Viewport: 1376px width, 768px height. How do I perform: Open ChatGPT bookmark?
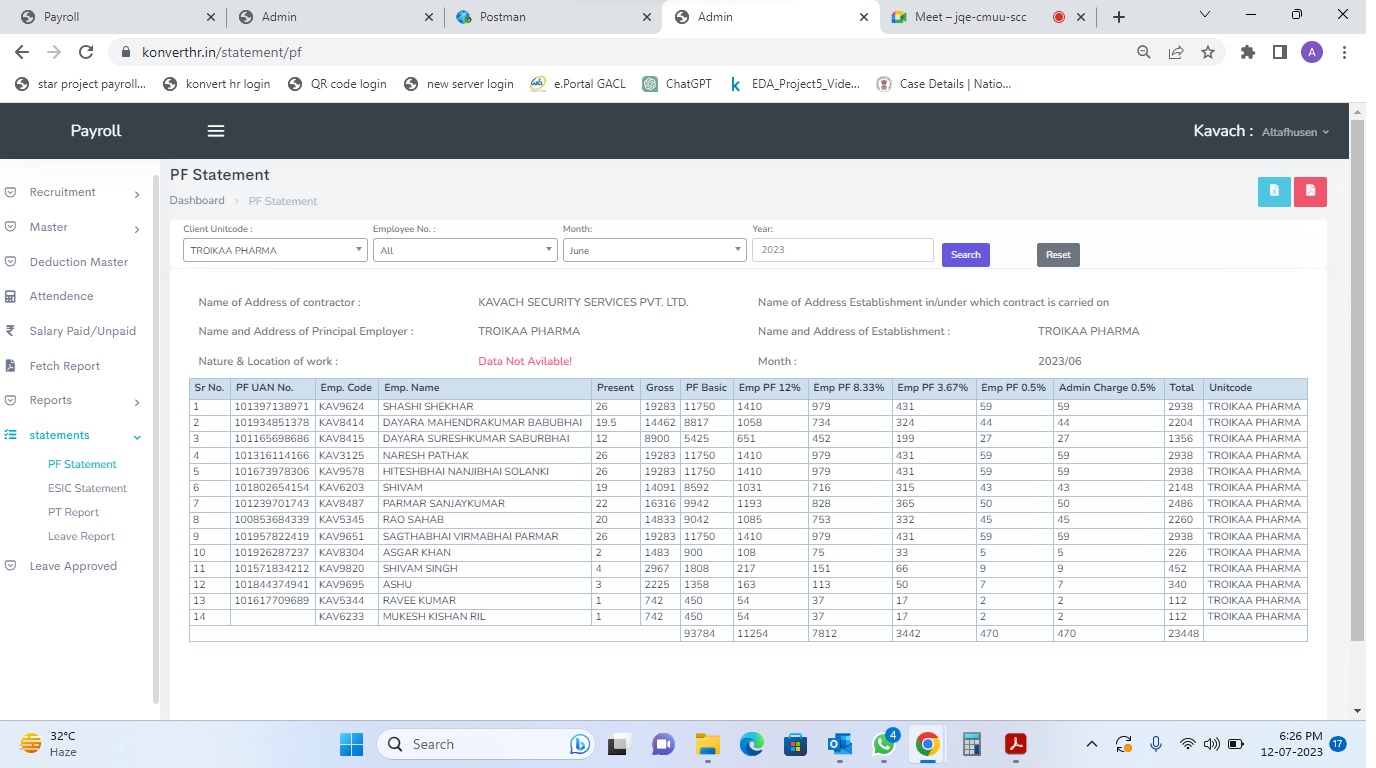[677, 84]
